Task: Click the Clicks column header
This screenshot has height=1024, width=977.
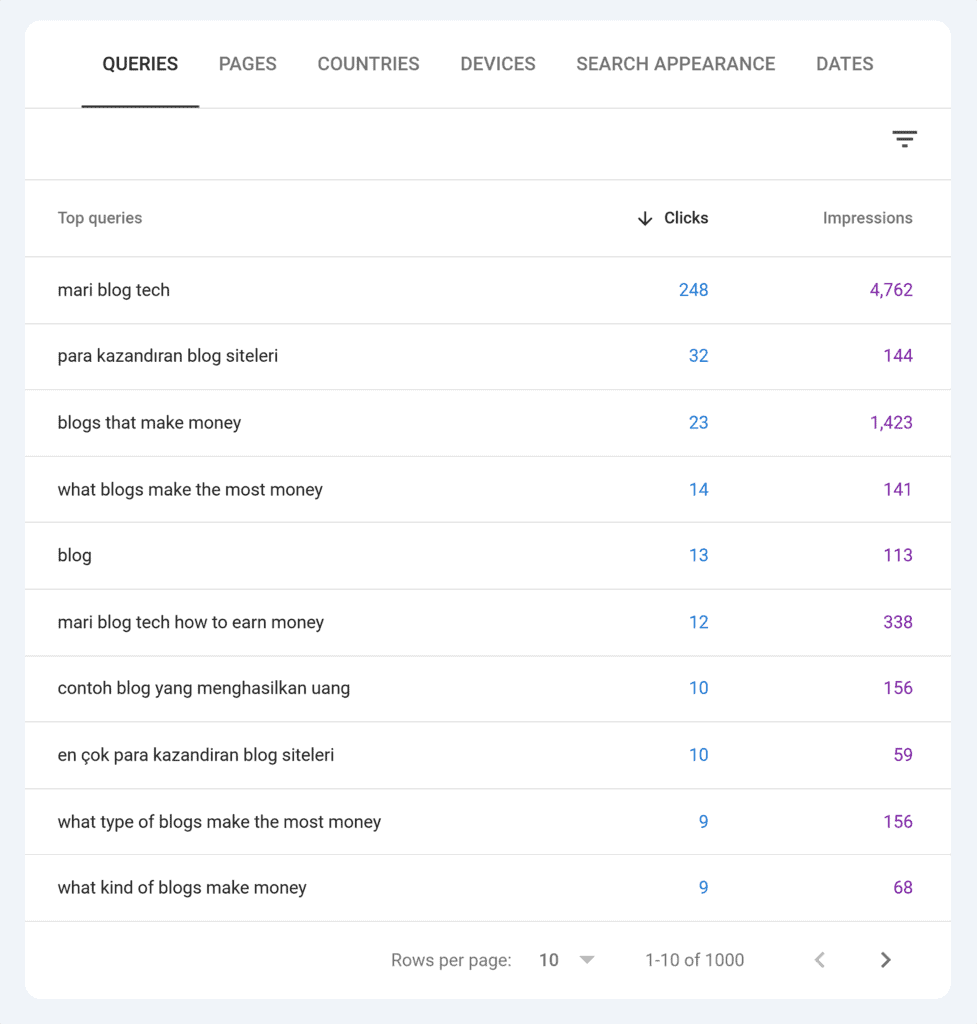Action: (685, 218)
